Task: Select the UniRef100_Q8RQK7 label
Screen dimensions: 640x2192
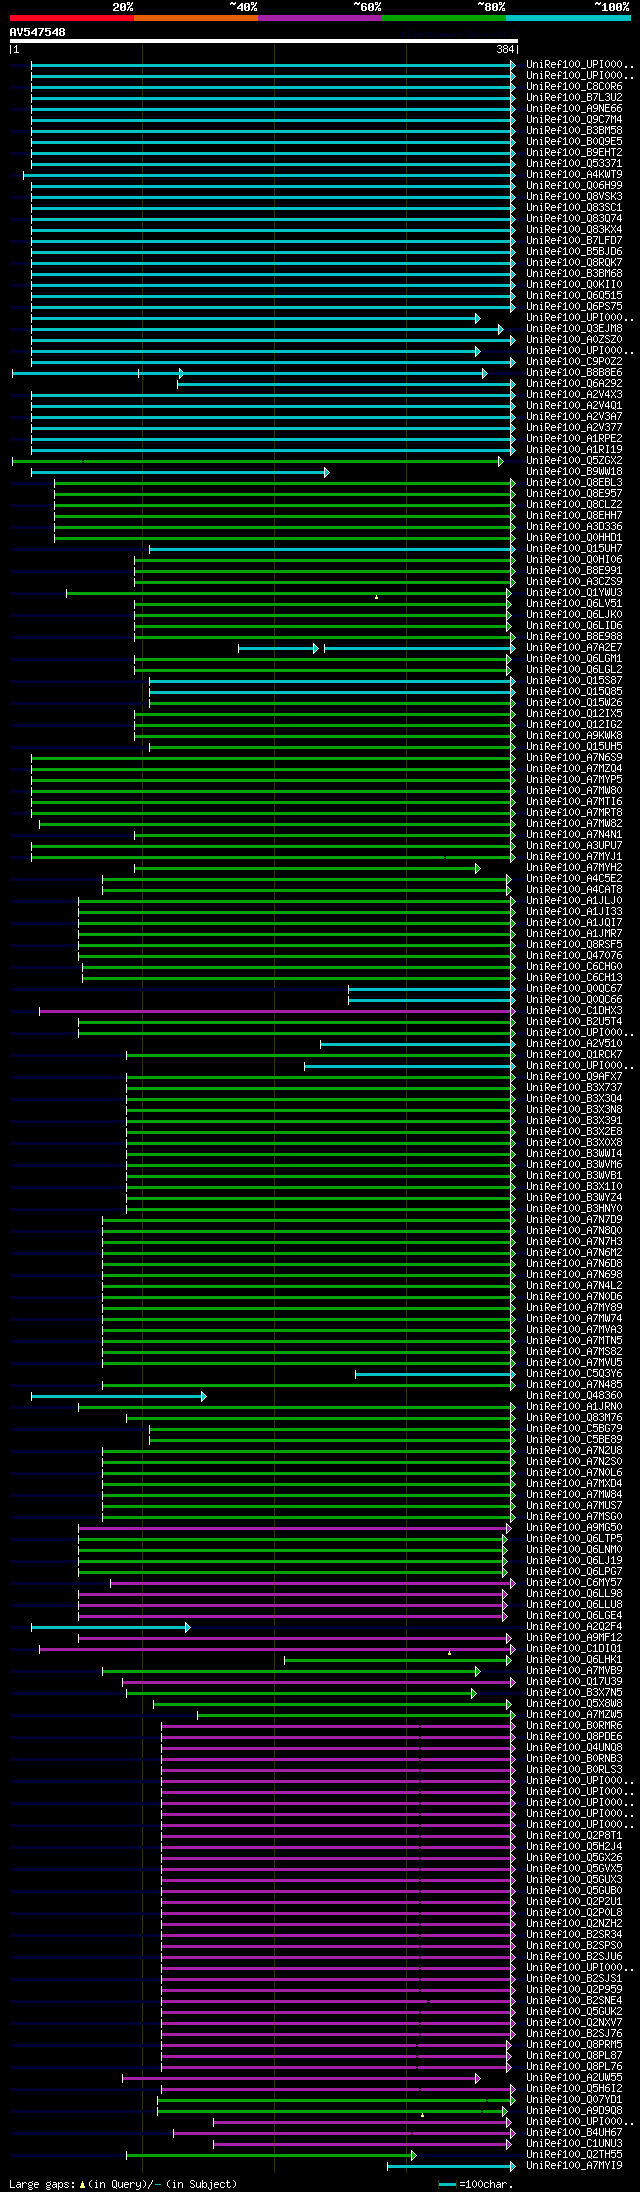Action: coord(574,263)
